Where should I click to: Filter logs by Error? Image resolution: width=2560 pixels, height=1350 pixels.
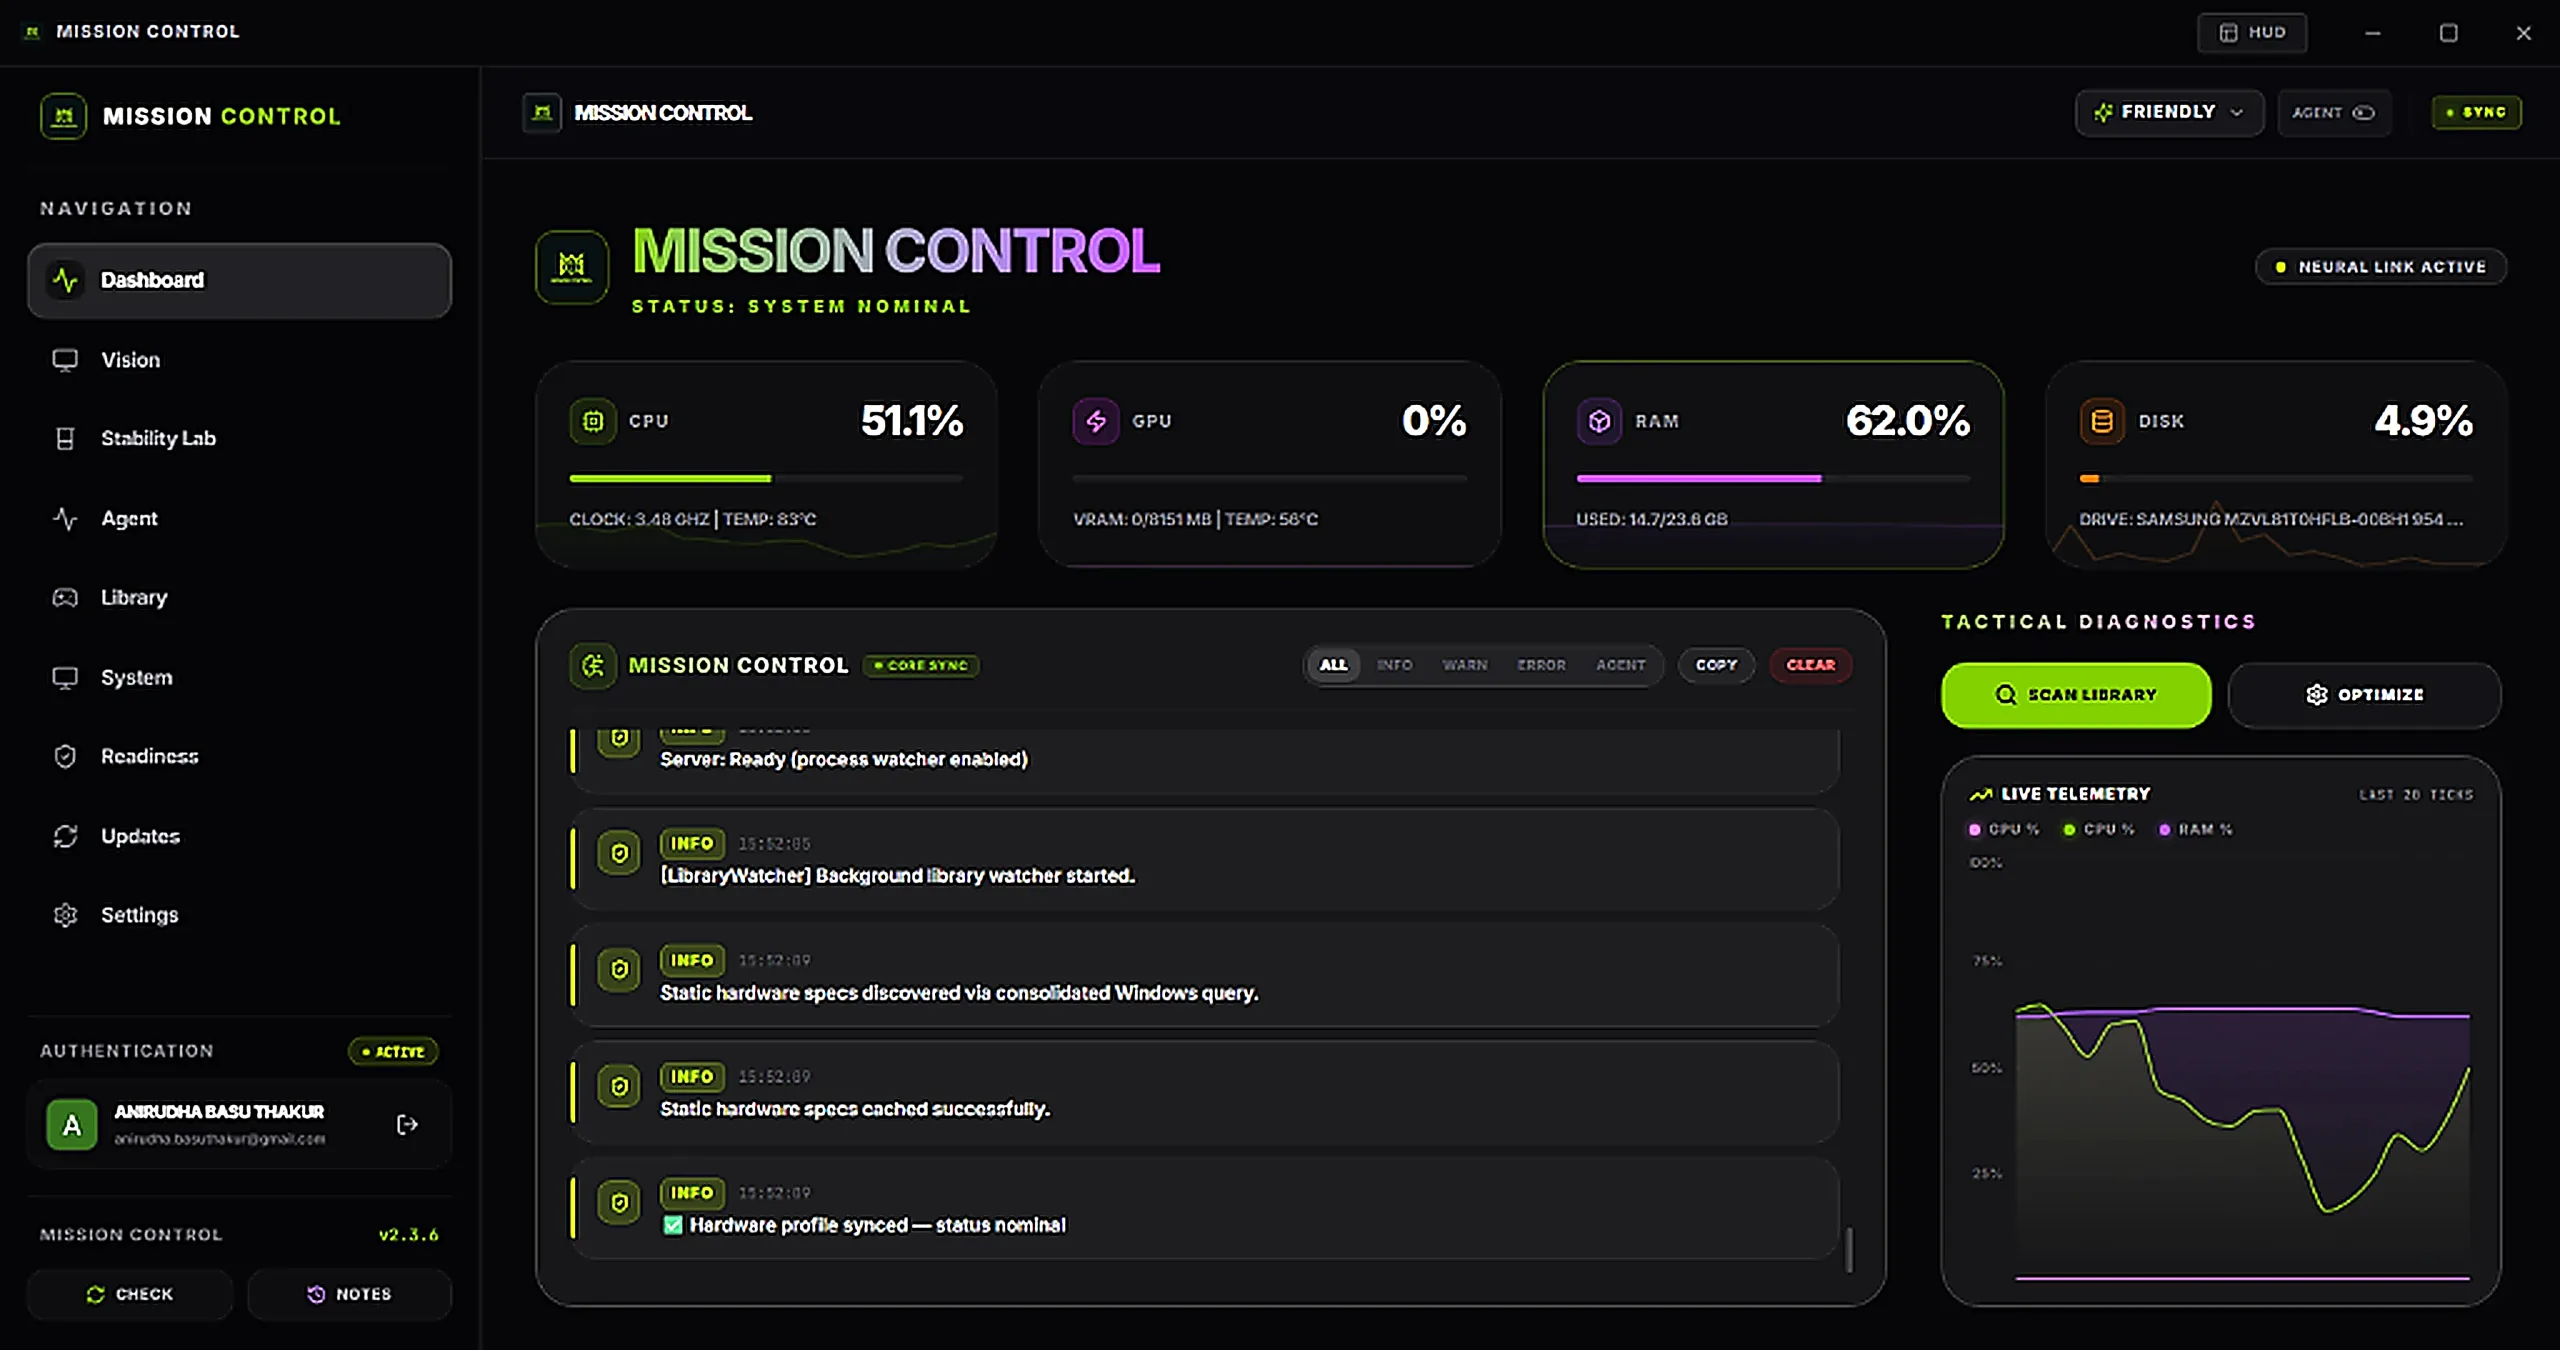(x=1541, y=665)
